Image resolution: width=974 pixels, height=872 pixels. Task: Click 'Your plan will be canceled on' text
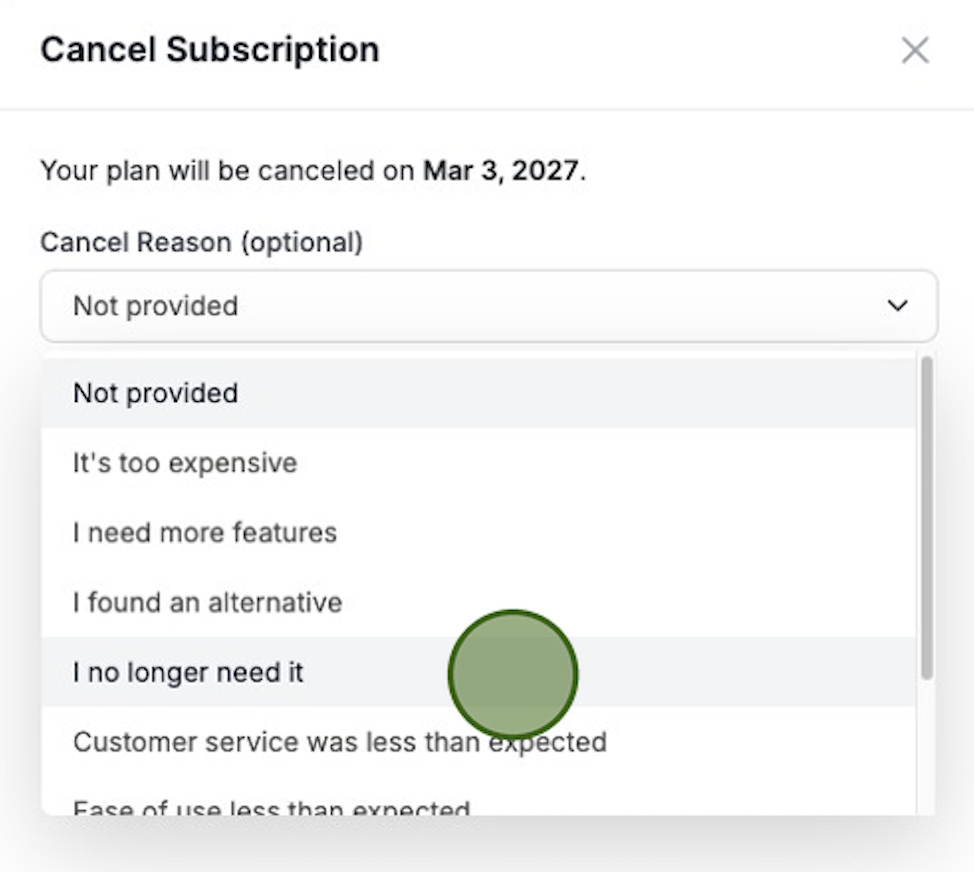[x=226, y=170]
